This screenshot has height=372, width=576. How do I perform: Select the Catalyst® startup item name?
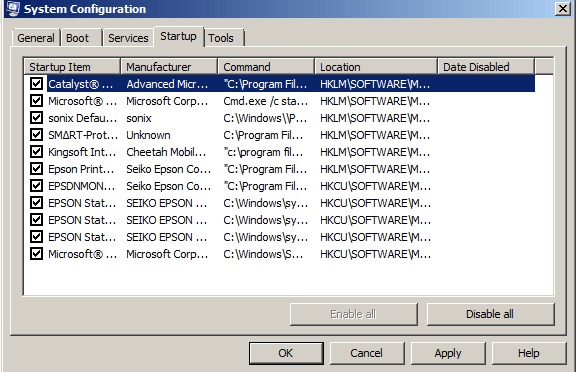[x=81, y=84]
